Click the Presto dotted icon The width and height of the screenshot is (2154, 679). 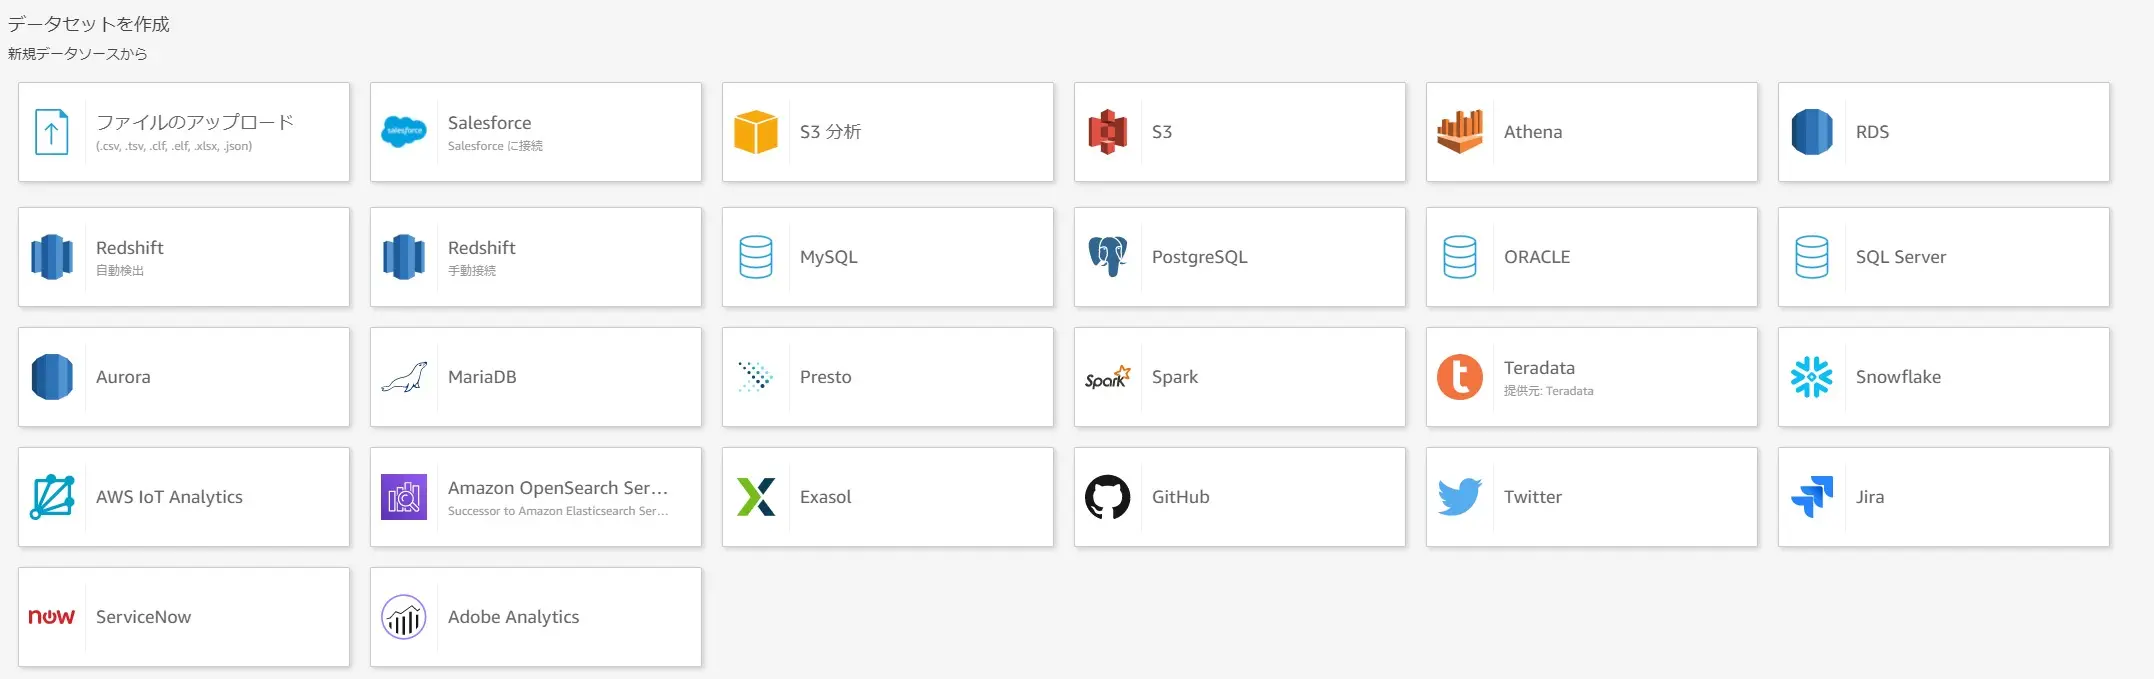coord(756,377)
